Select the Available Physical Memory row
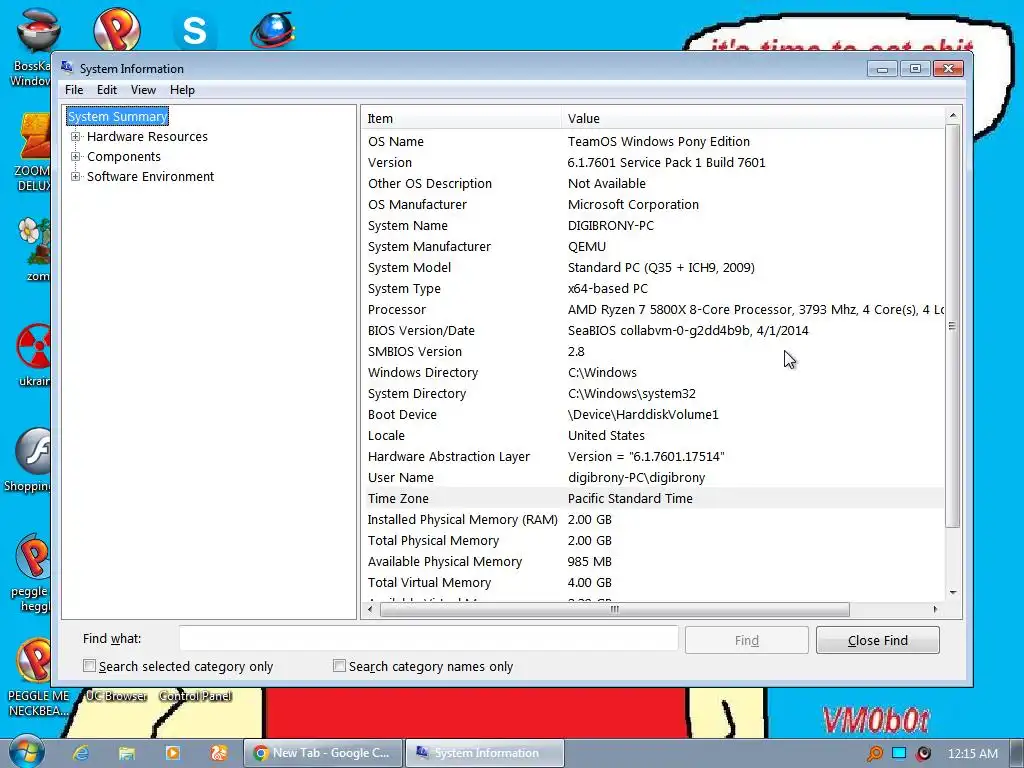The height and width of the screenshot is (768, 1024). click(x=653, y=562)
